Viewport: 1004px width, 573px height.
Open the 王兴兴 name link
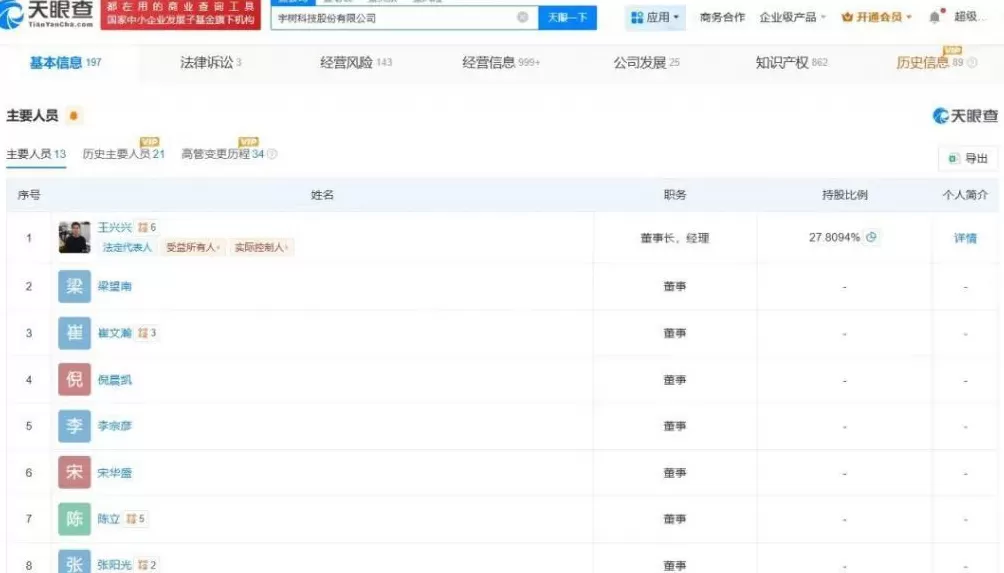click(x=115, y=227)
